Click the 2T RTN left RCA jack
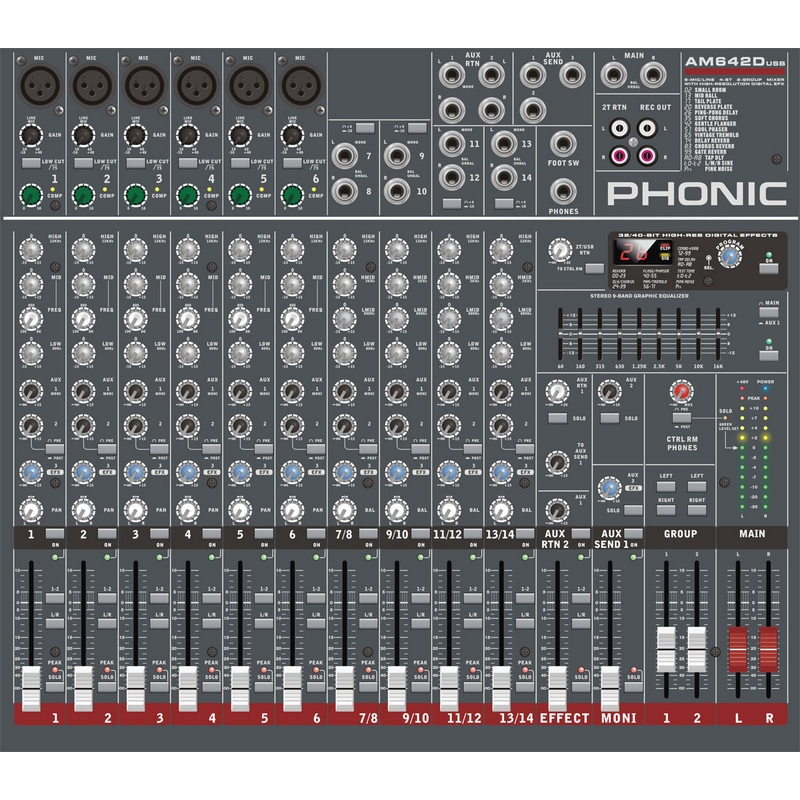The image size is (800, 800). [x=619, y=128]
